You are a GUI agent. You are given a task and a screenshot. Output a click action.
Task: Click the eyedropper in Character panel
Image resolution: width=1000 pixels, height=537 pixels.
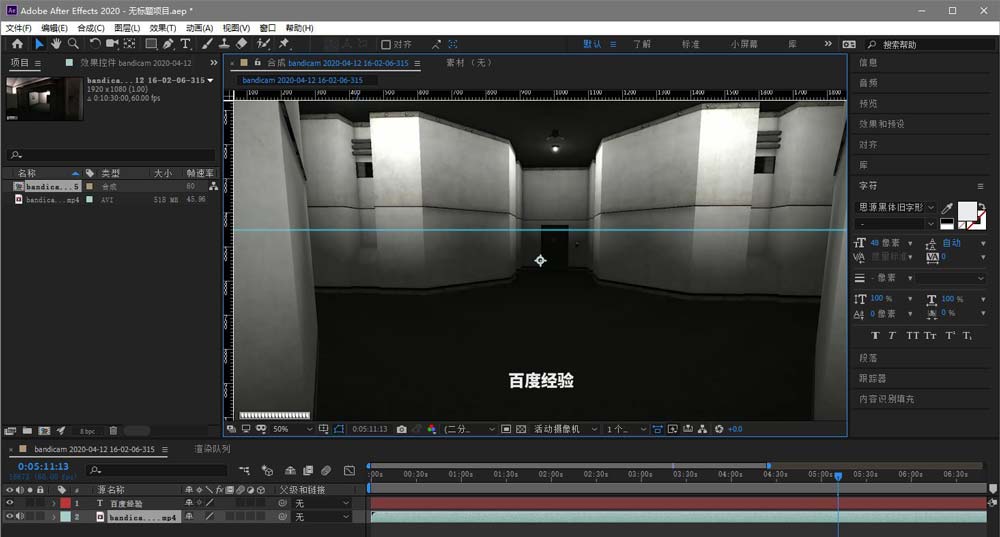pyautogui.click(x=947, y=208)
